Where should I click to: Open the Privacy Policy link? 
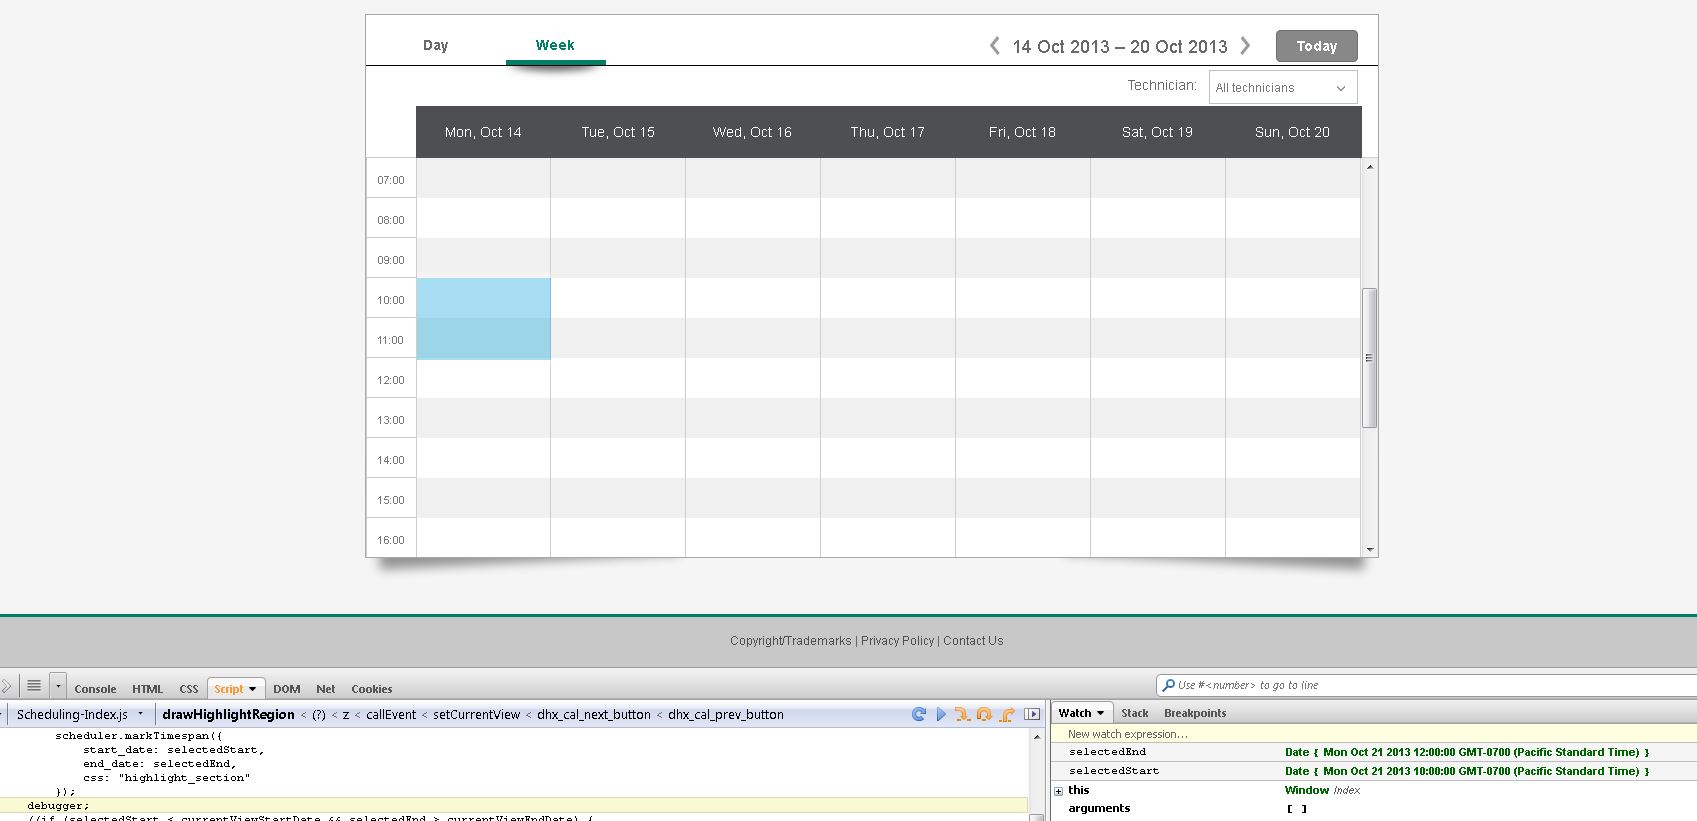click(x=898, y=641)
